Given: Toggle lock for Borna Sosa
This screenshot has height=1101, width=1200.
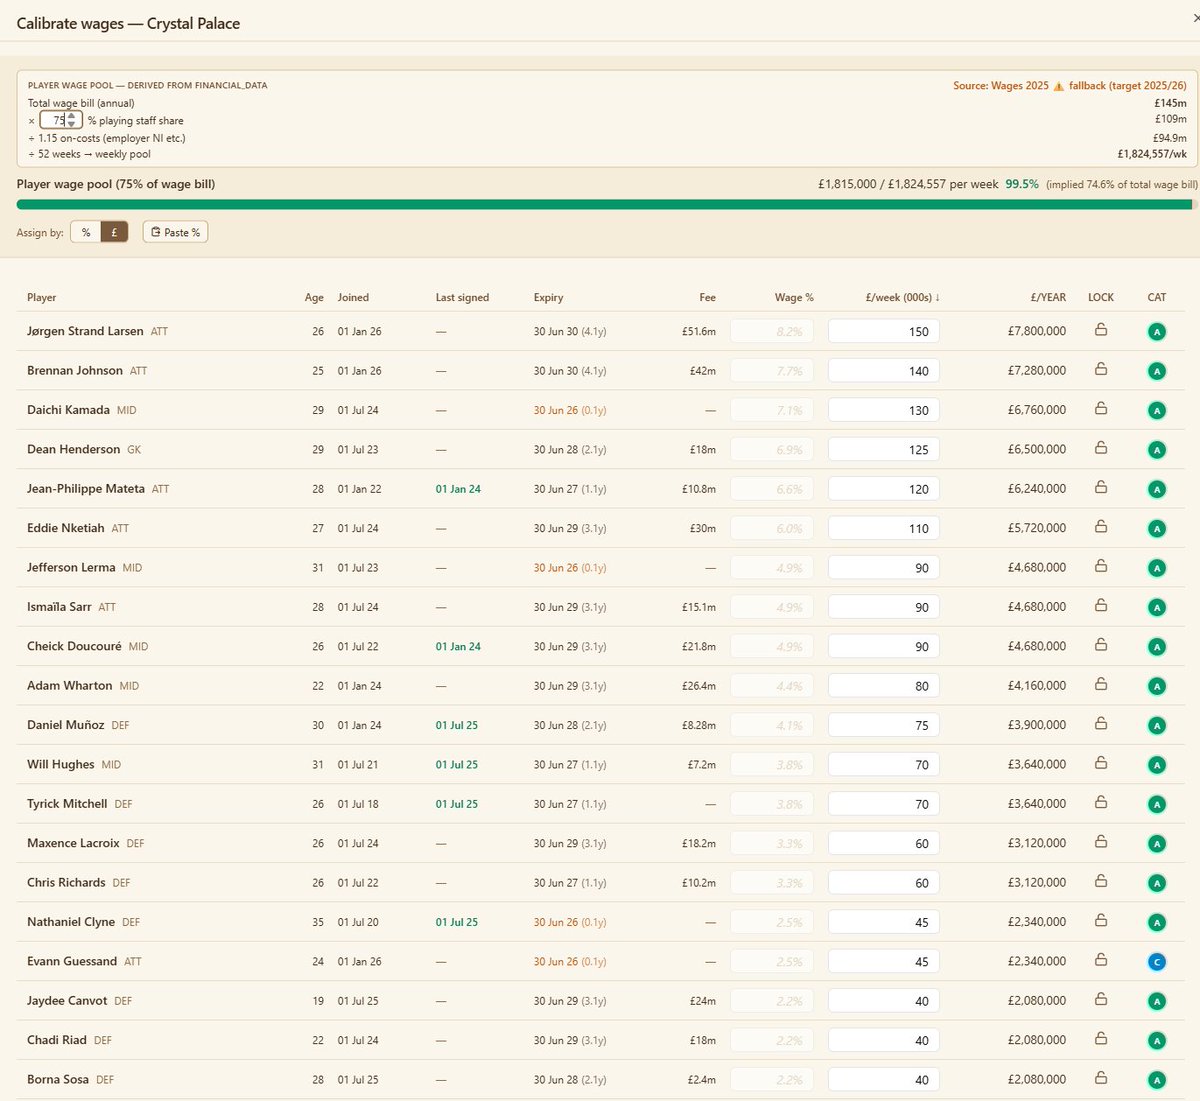Looking at the screenshot, I should [x=1101, y=1078].
